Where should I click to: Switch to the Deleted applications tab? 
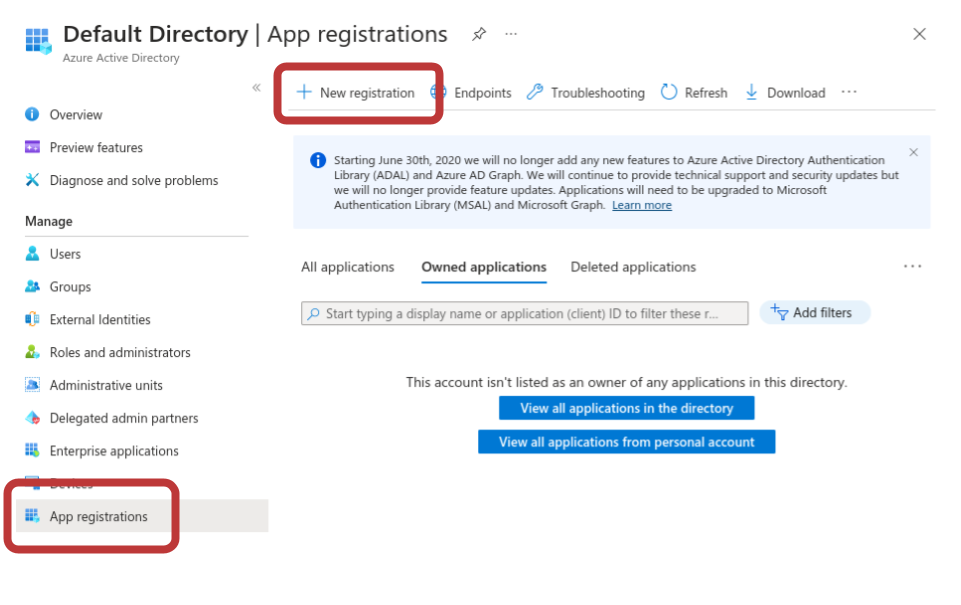(x=633, y=267)
